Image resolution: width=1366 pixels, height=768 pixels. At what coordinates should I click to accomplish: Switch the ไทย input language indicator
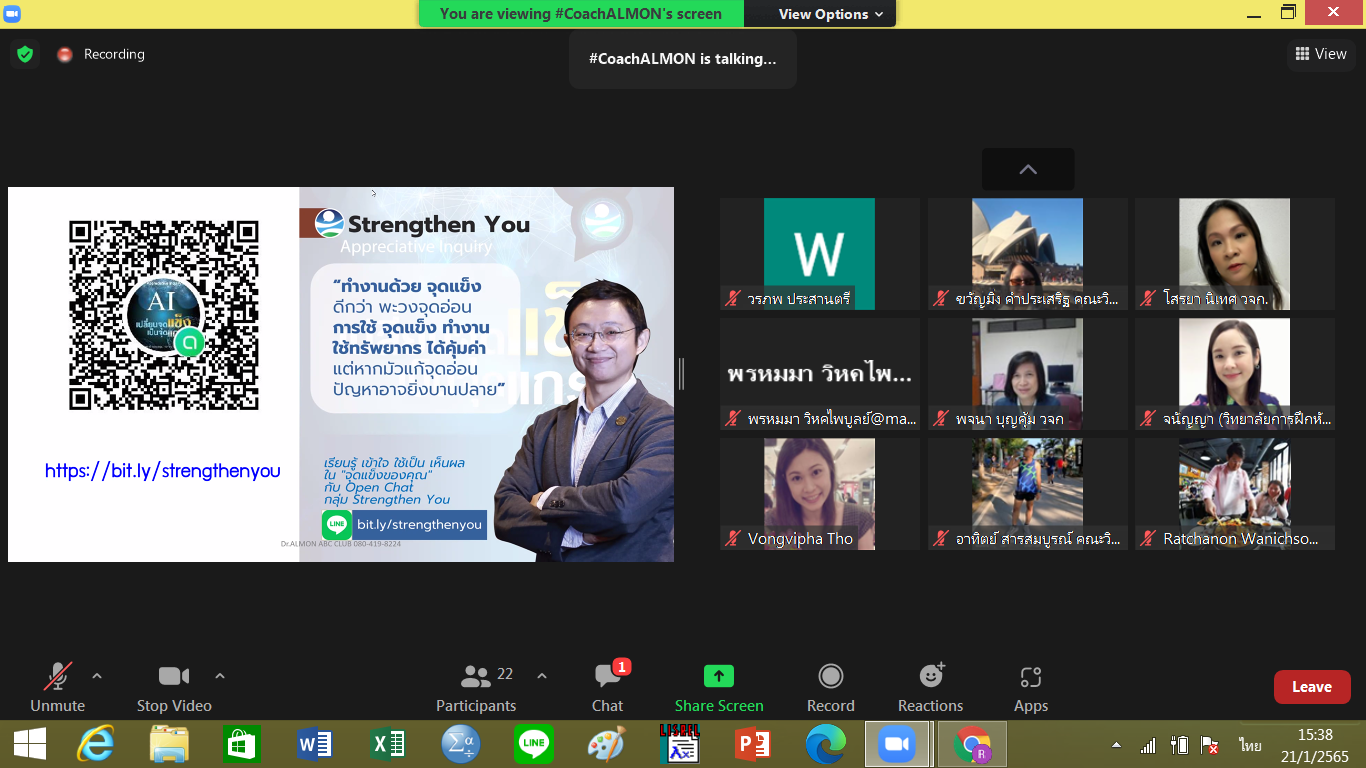[x=1250, y=745]
